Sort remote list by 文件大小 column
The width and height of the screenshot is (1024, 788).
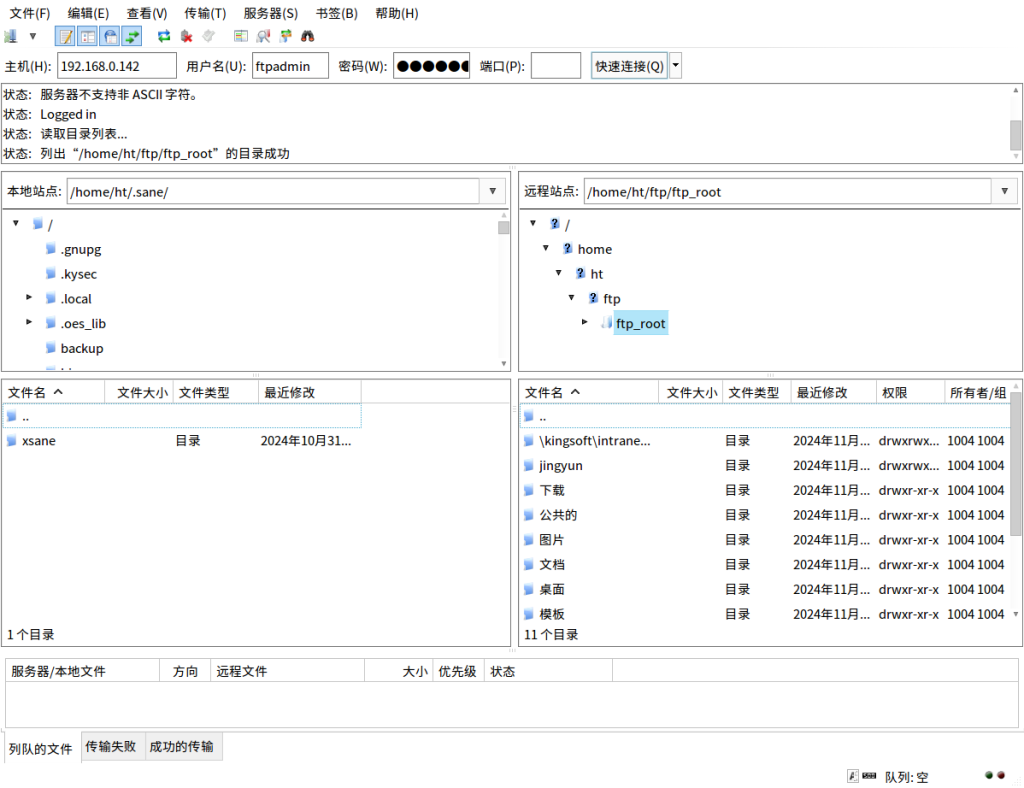coord(691,392)
